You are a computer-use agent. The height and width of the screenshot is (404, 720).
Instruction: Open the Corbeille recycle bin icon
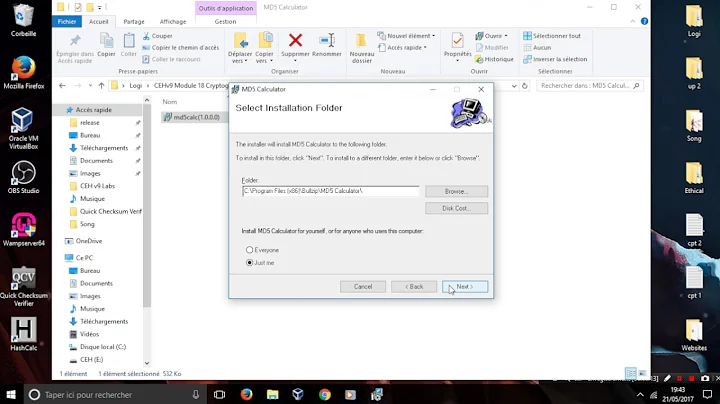(x=23, y=20)
